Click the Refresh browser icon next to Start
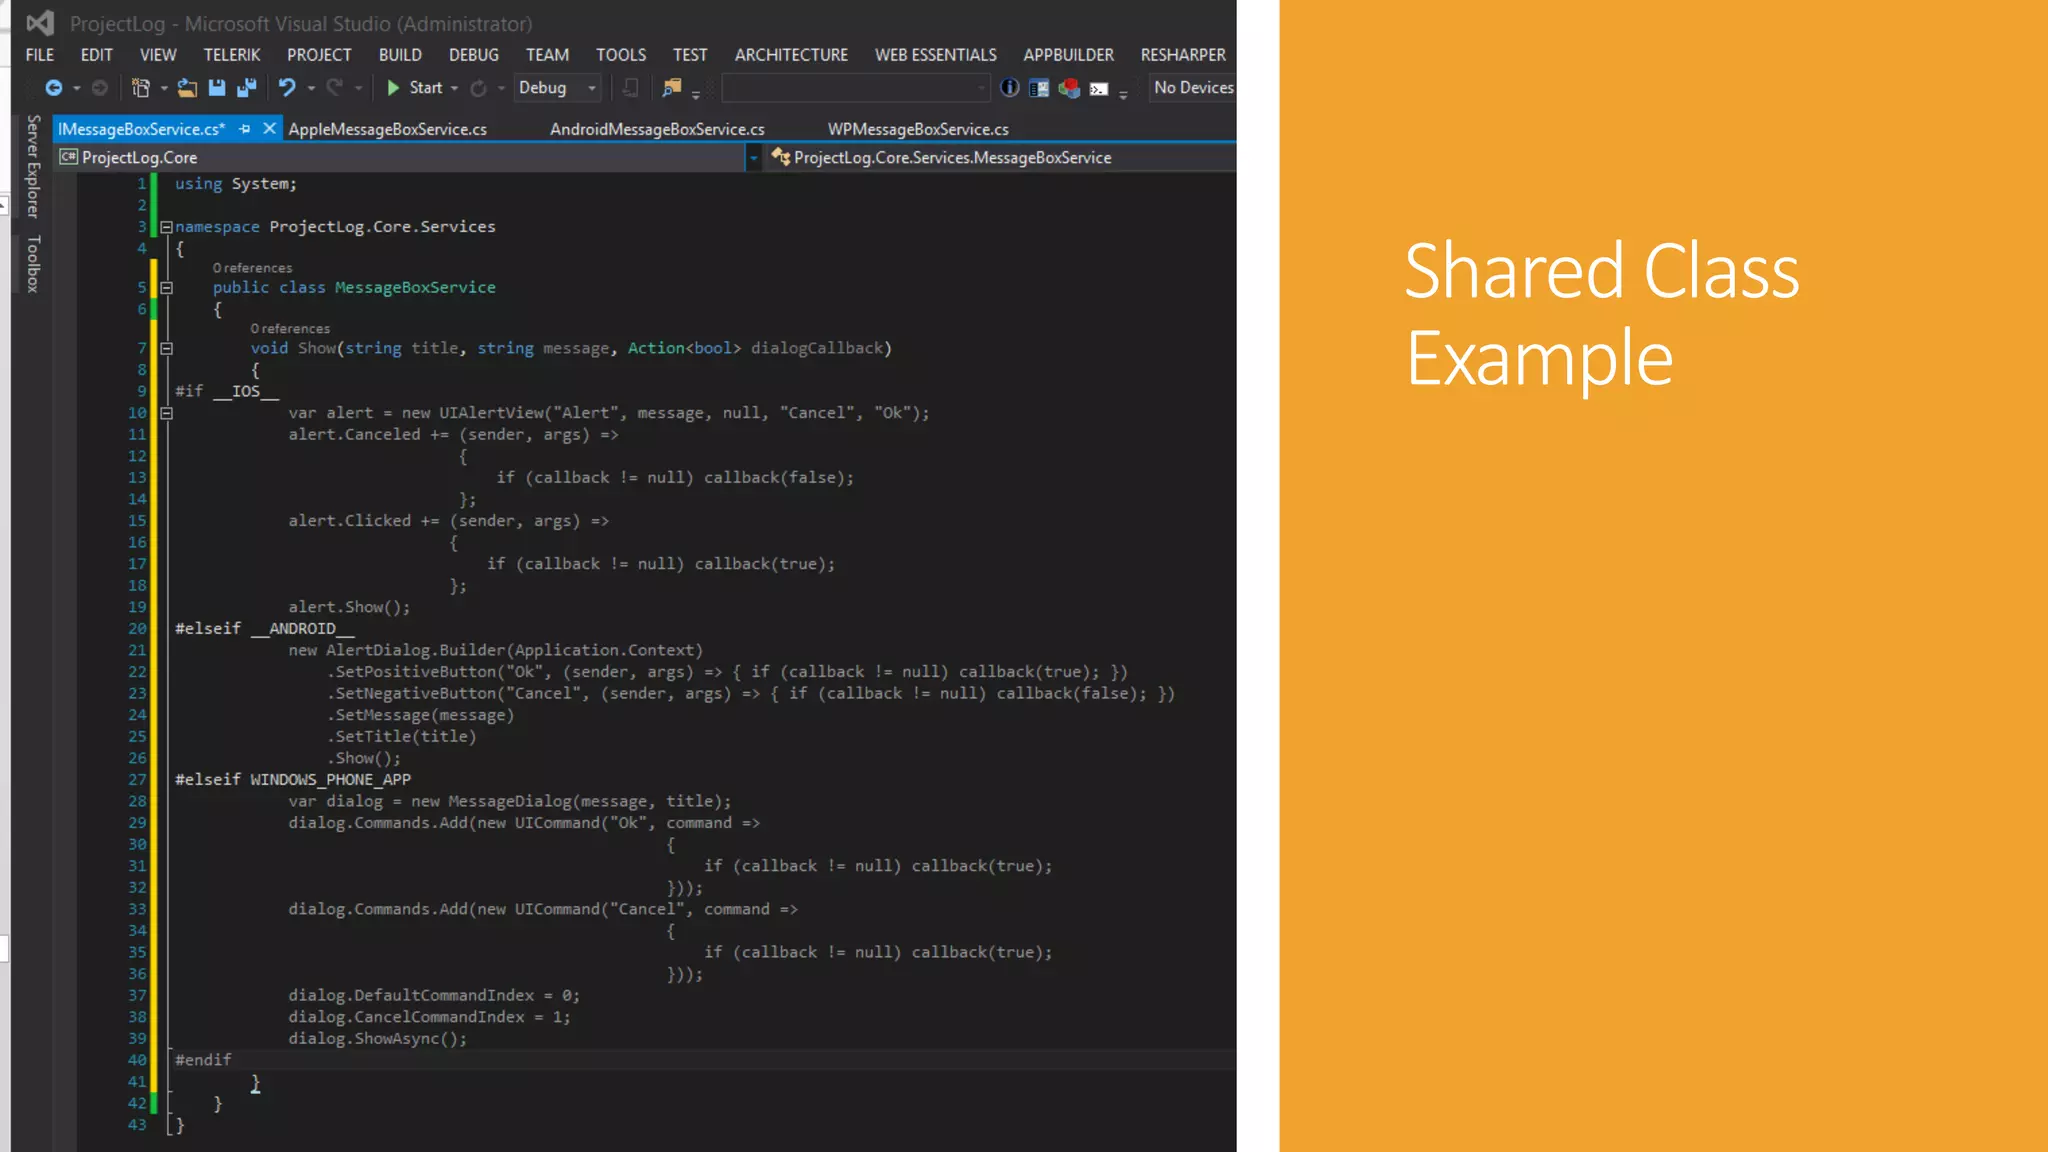 pos(479,88)
